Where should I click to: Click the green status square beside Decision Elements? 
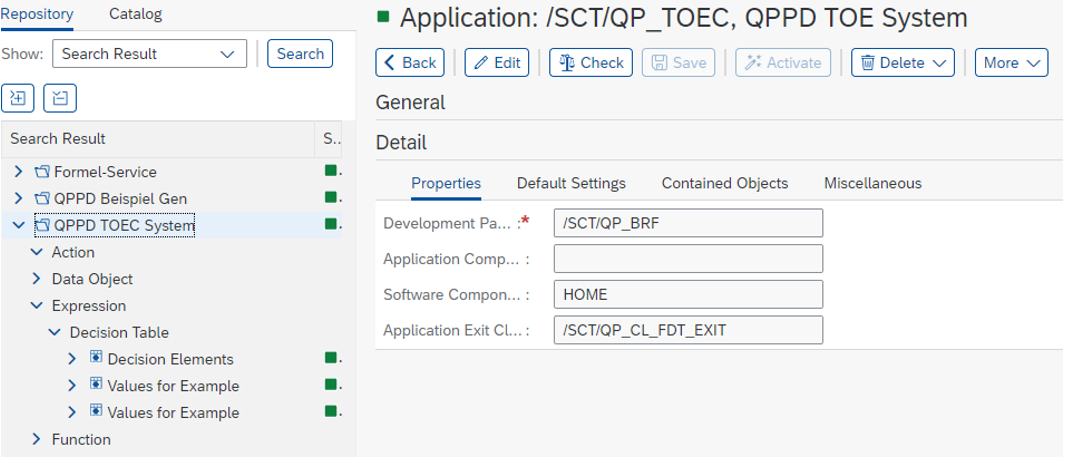[x=330, y=358]
